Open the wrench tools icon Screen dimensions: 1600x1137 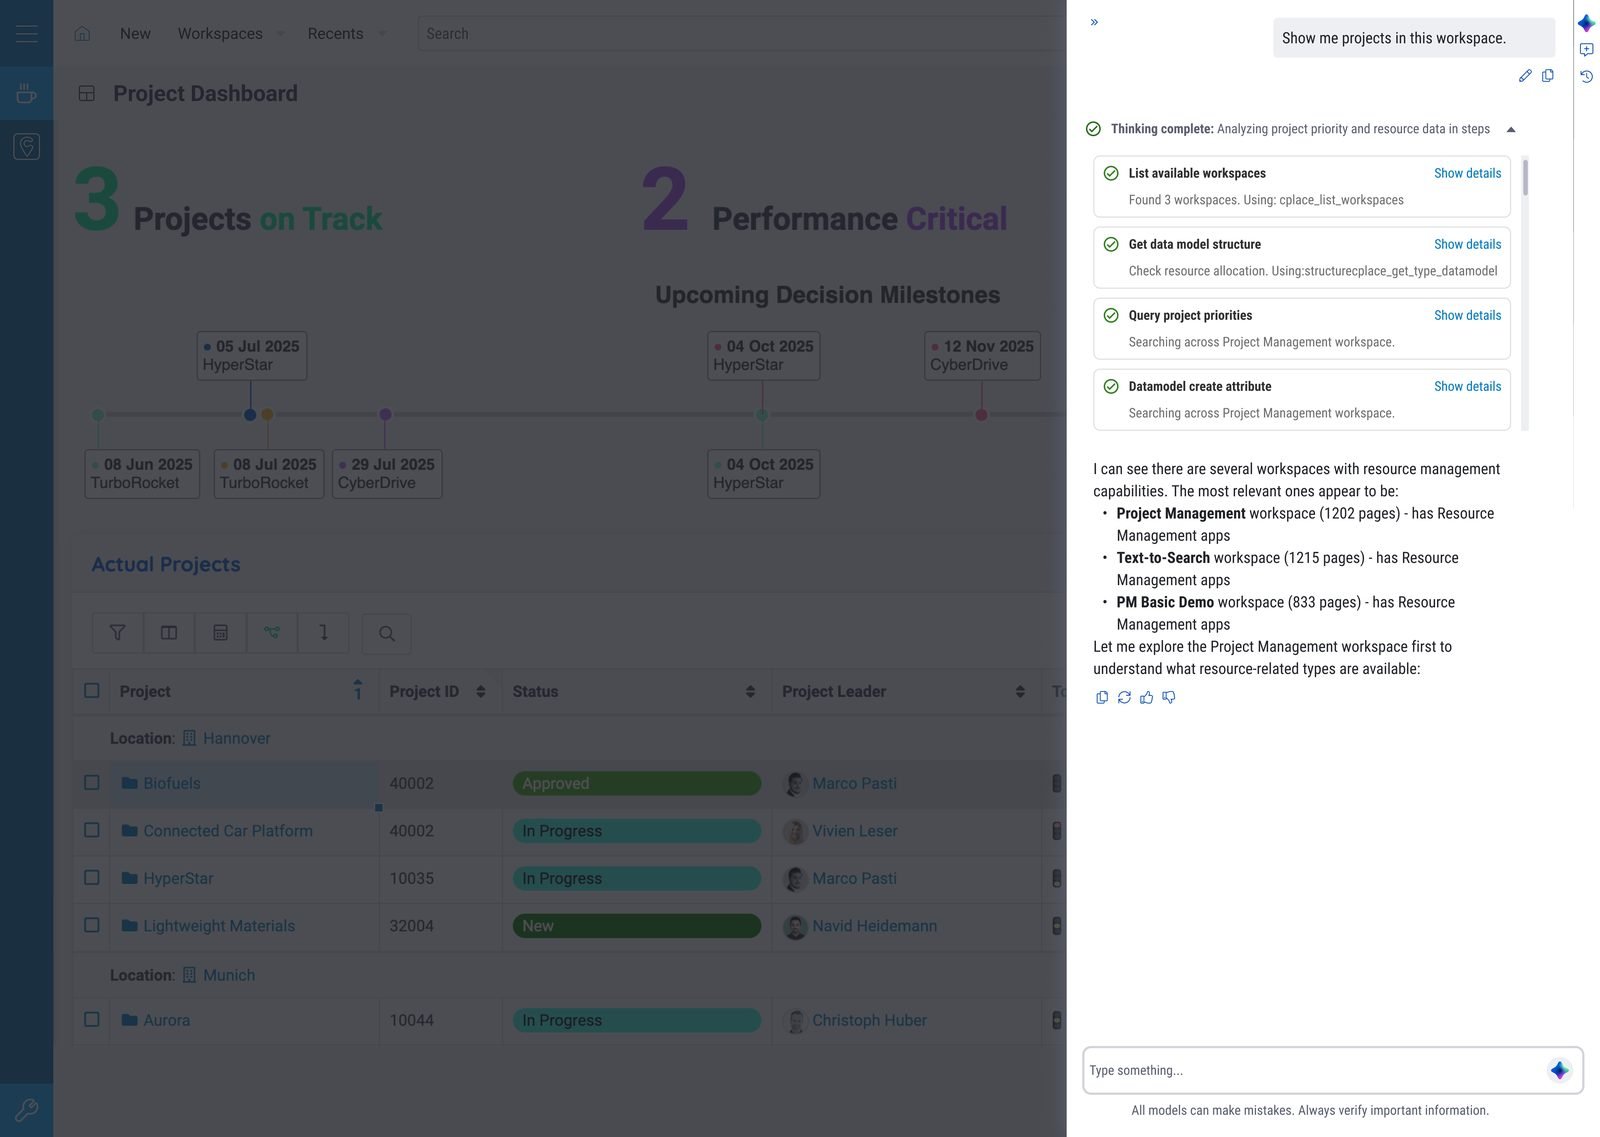(27, 1110)
